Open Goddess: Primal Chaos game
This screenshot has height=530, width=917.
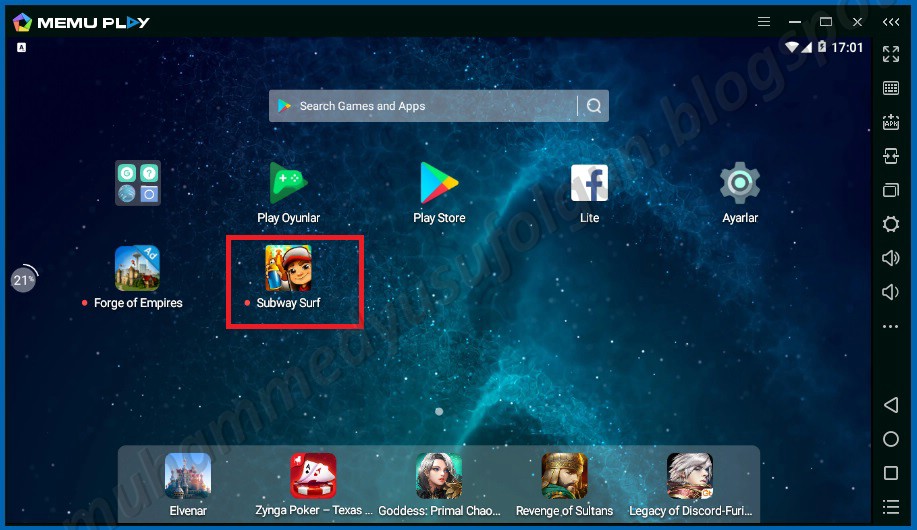click(439, 476)
